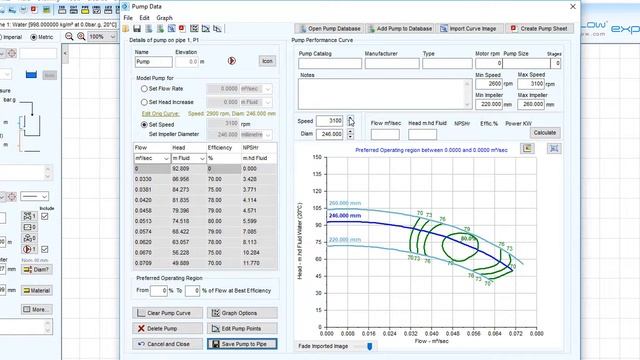This screenshot has height=360, width=640.
Task: Click the Pump Catalog input field
Action: [x=330, y=63]
